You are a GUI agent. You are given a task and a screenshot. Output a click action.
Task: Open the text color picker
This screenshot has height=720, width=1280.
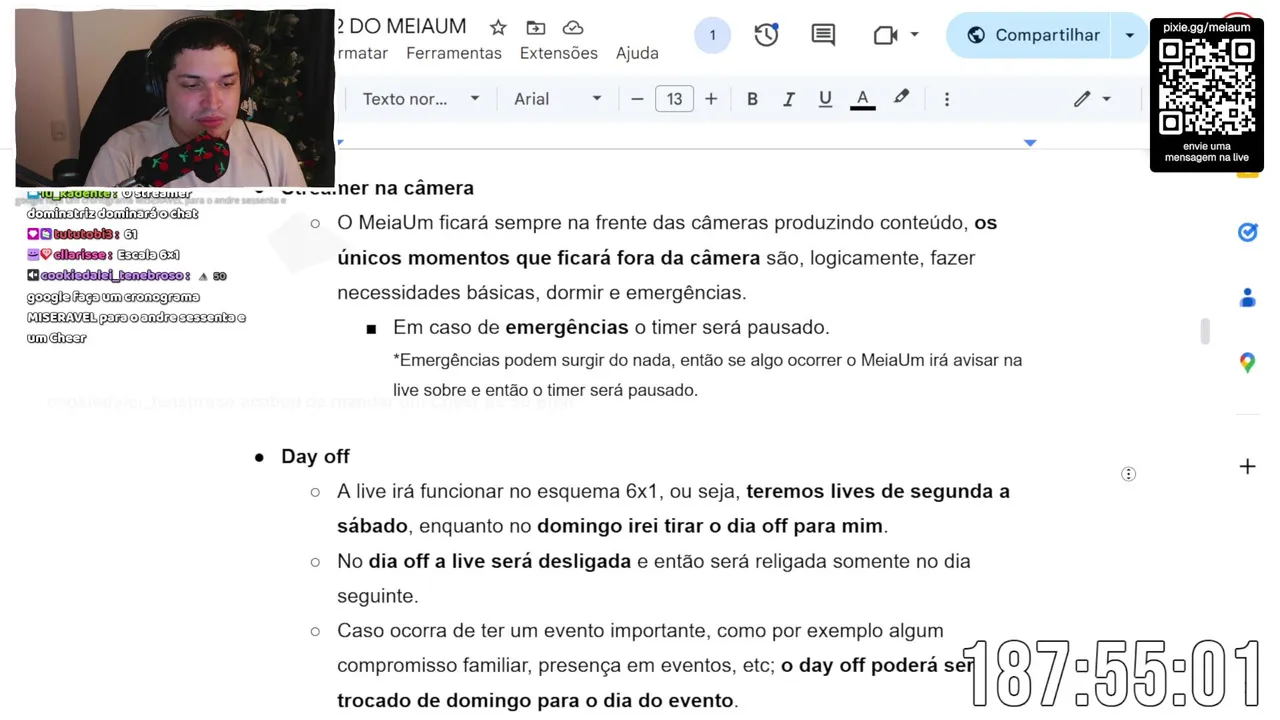pyautogui.click(x=862, y=99)
